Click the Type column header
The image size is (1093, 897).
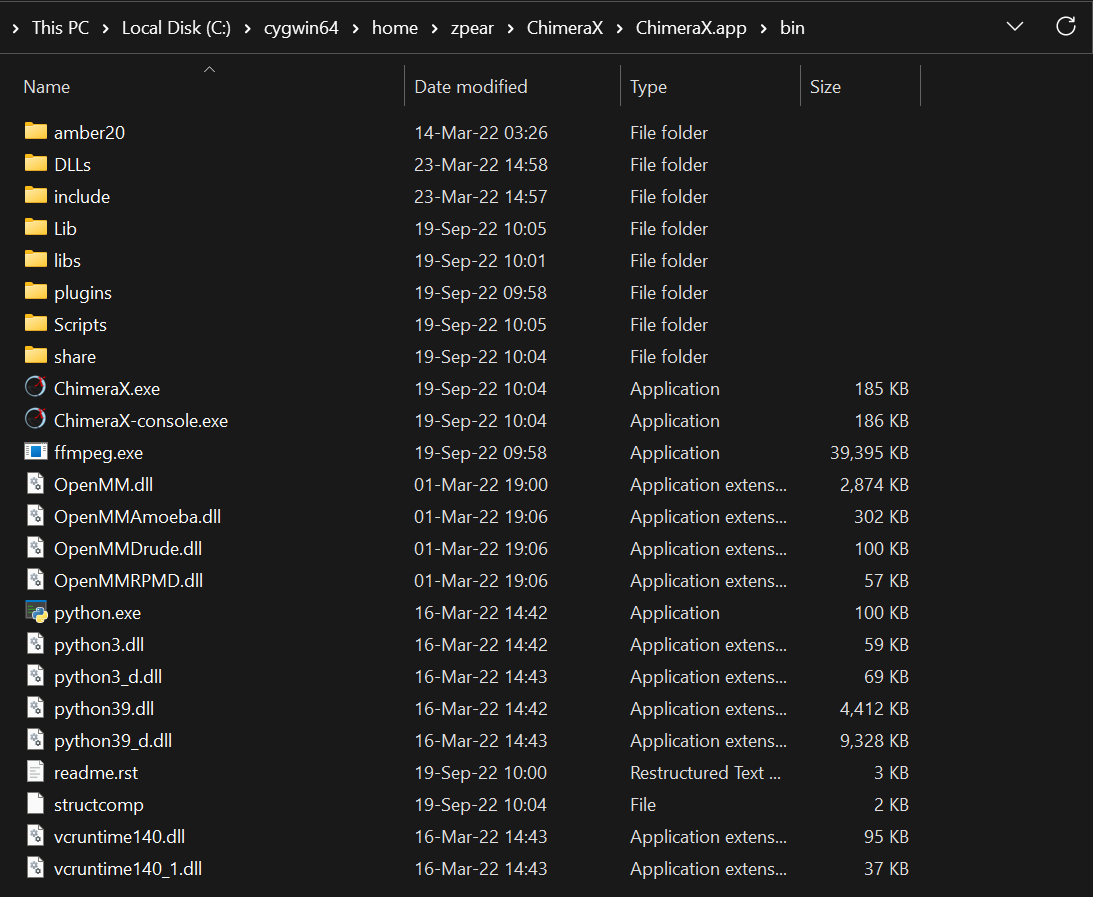click(648, 87)
